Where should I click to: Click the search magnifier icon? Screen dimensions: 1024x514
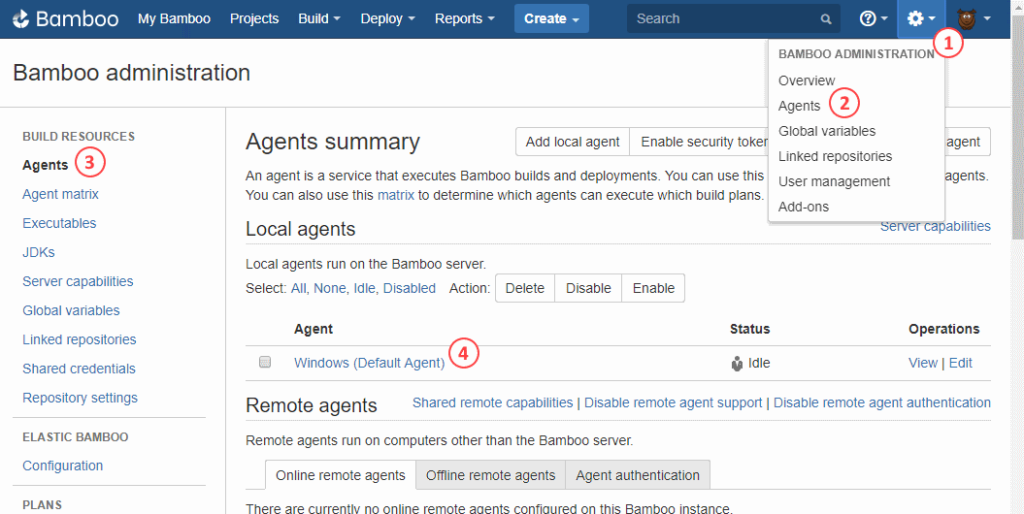[825, 19]
